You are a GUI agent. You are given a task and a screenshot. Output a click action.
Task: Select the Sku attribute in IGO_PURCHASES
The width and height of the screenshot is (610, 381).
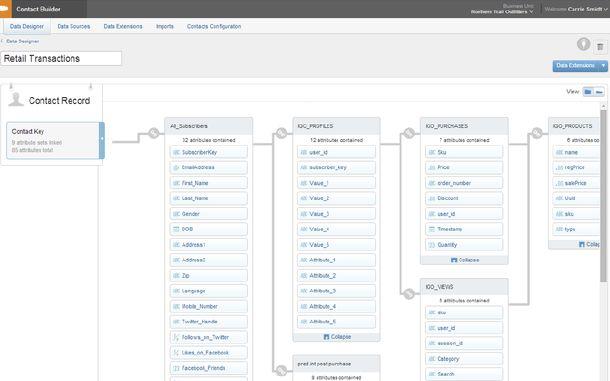click(464, 152)
